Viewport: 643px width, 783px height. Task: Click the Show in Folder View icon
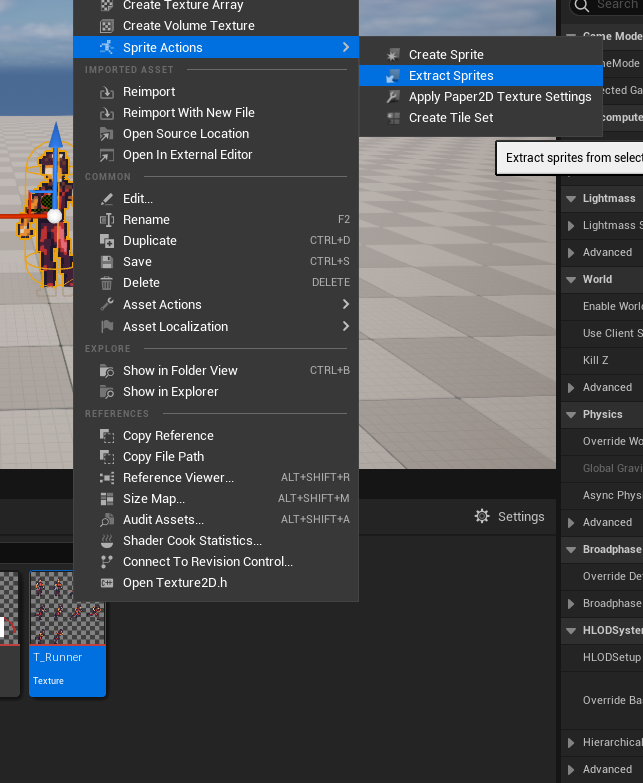click(107, 371)
